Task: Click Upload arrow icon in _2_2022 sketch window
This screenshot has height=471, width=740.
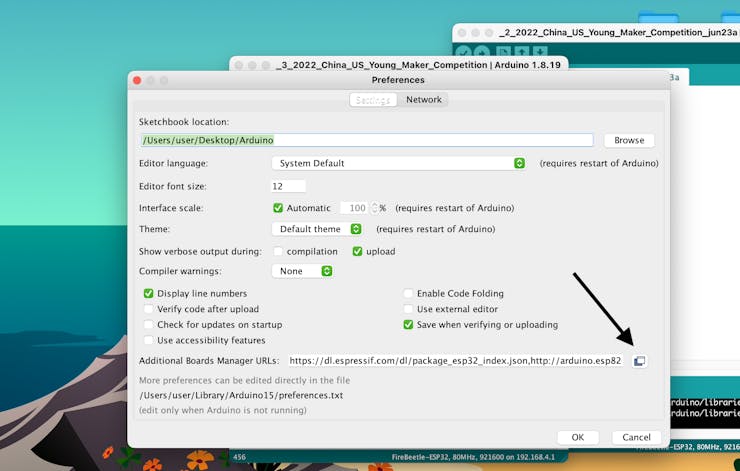Action: (x=481, y=52)
